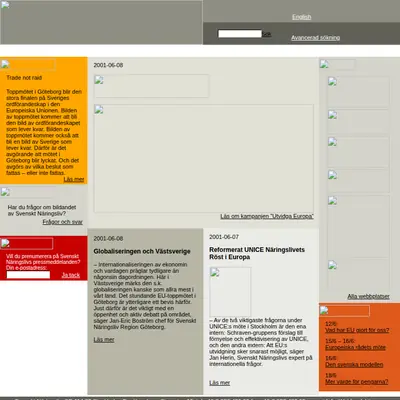Click the Globaliseringen och Västsverige headline
This screenshot has width=400, height=400.
click(142, 251)
